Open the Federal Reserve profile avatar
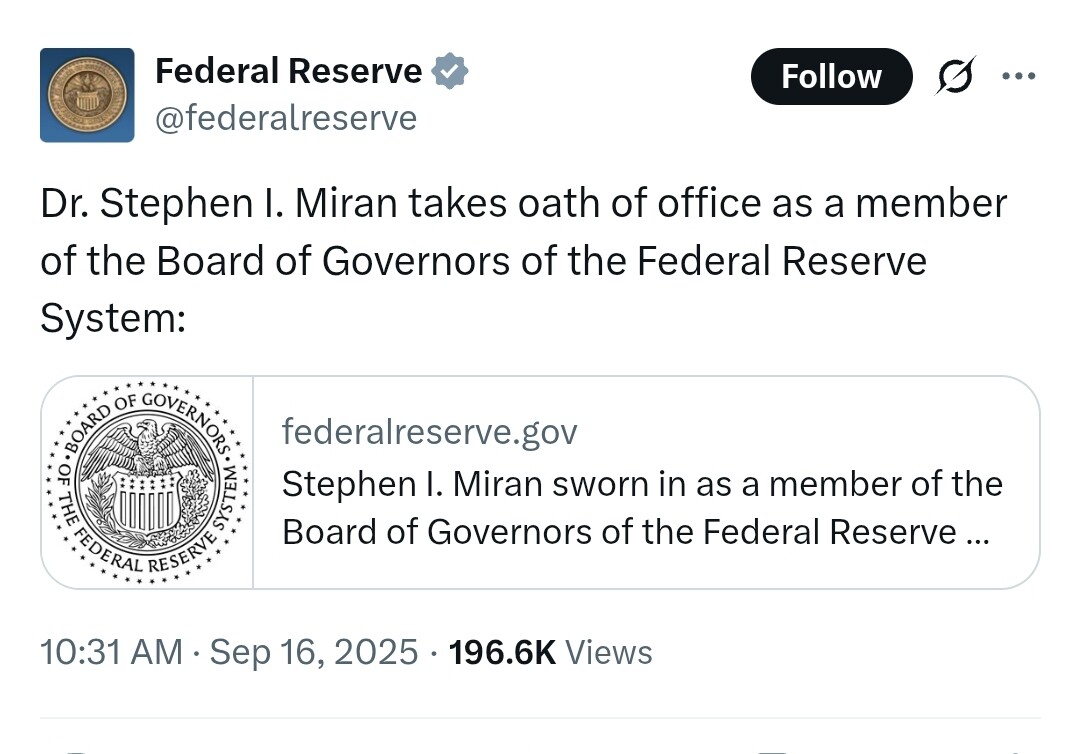The width and height of the screenshot is (1080, 754). 87,95
